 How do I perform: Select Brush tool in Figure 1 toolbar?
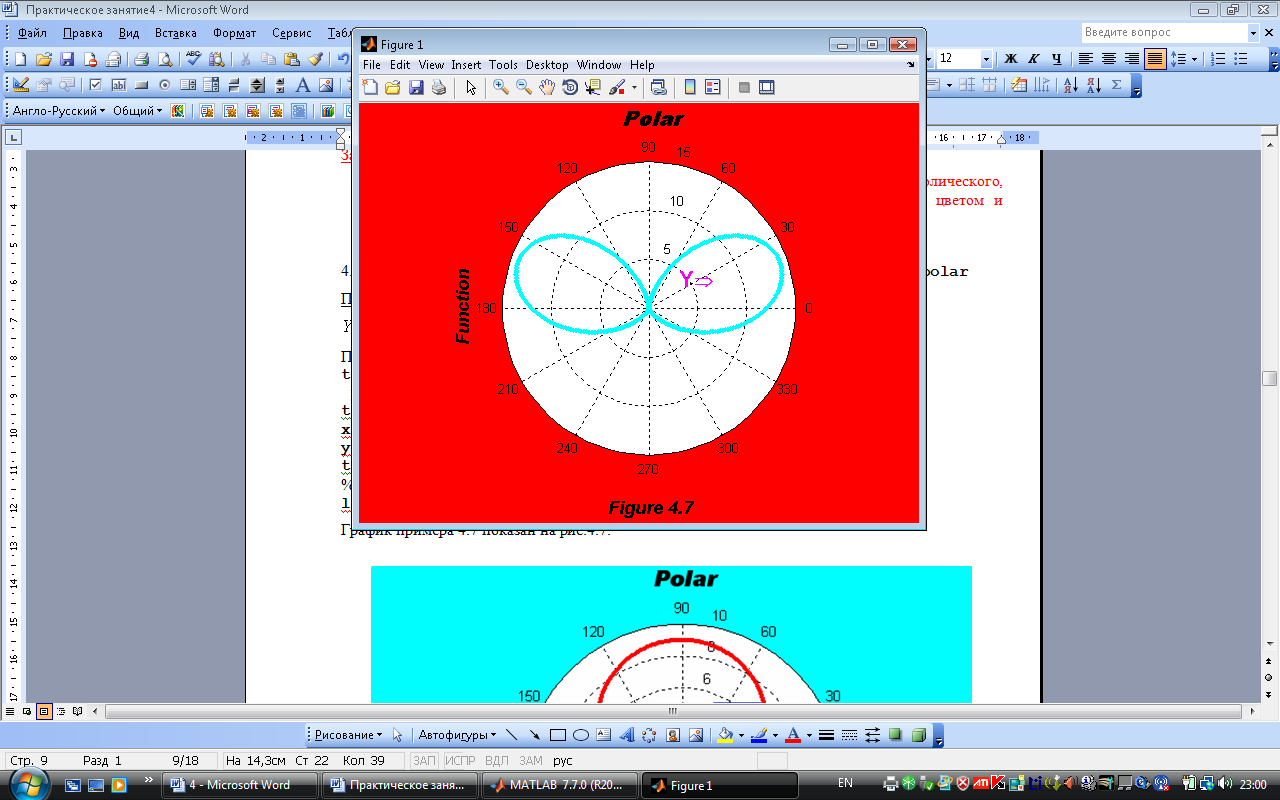[619, 88]
